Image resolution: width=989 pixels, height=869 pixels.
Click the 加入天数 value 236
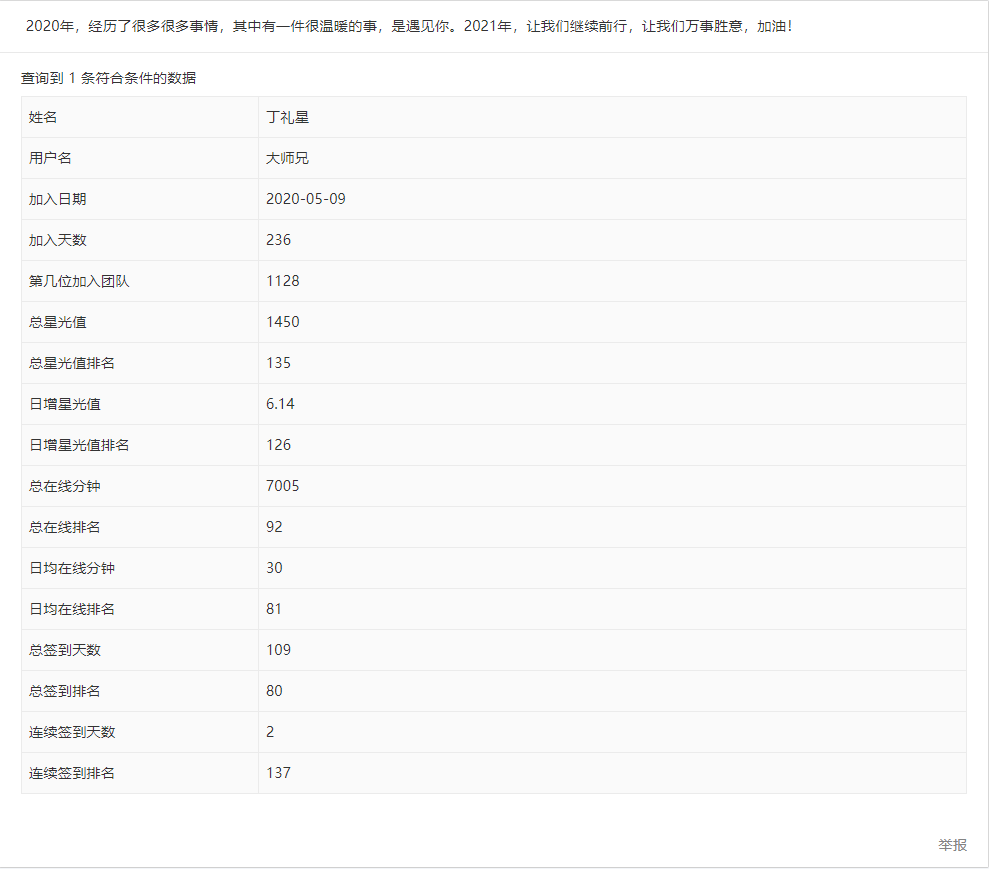(x=278, y=240)
